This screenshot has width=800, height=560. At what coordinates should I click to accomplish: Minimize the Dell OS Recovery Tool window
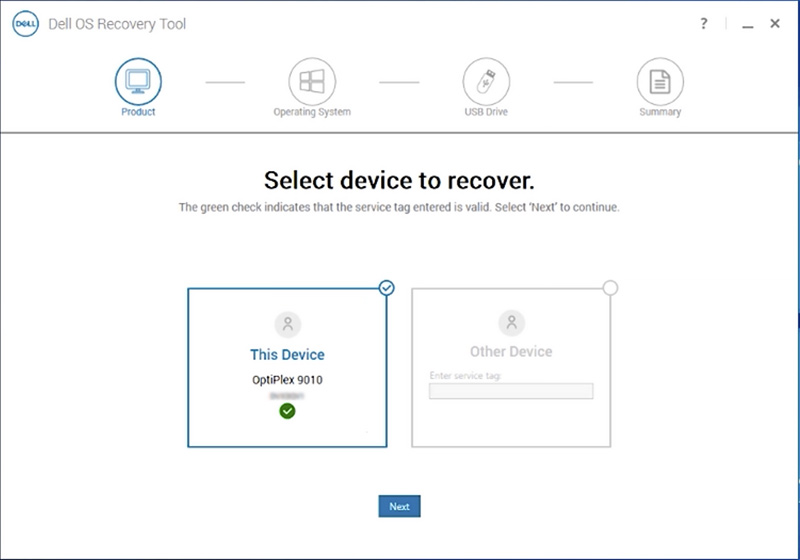748,26
